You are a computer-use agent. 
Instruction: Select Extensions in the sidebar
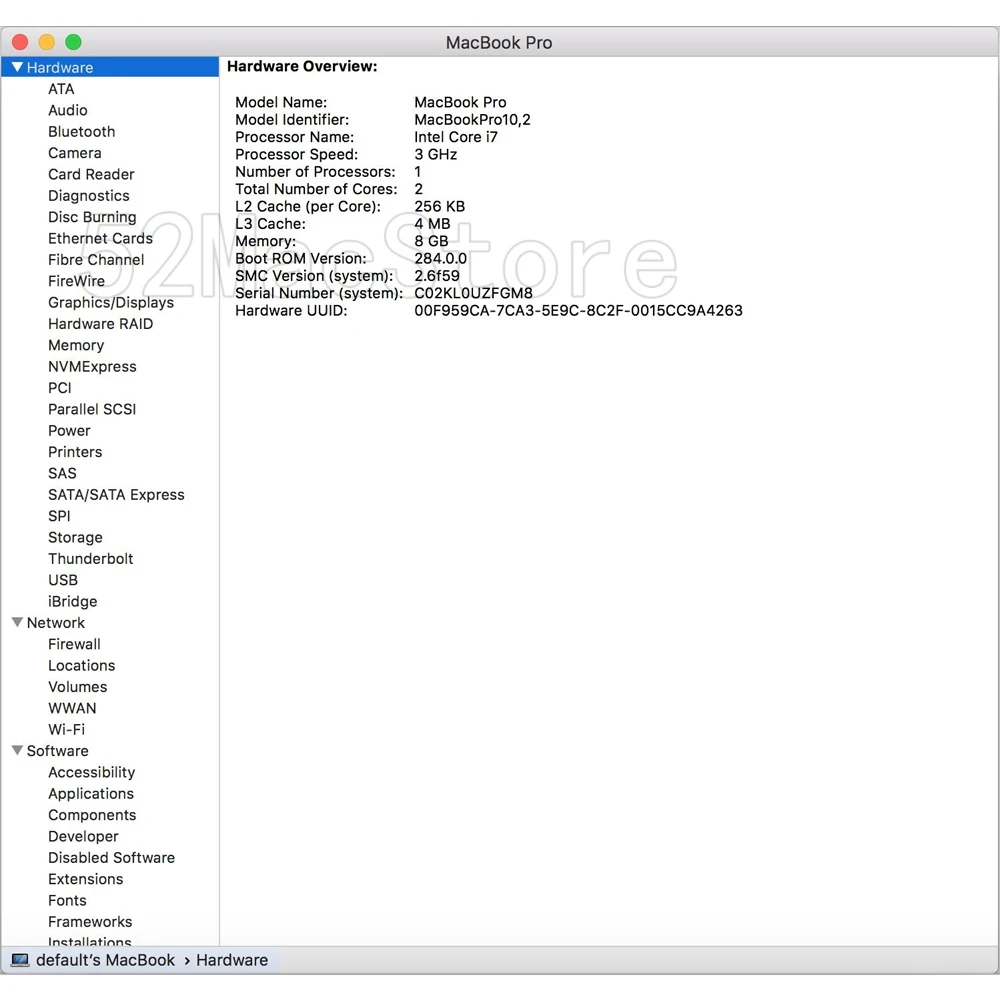click(85, 879)
